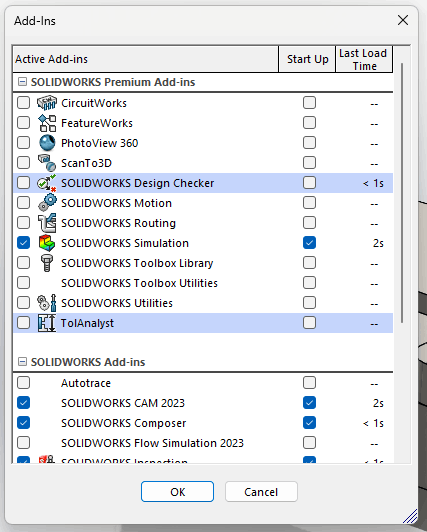The height and width of the screenshot is (532, 427).
Task: Click SOLIDWORKS Simulation '2s' load time
Action: click(x=378, y=243)
